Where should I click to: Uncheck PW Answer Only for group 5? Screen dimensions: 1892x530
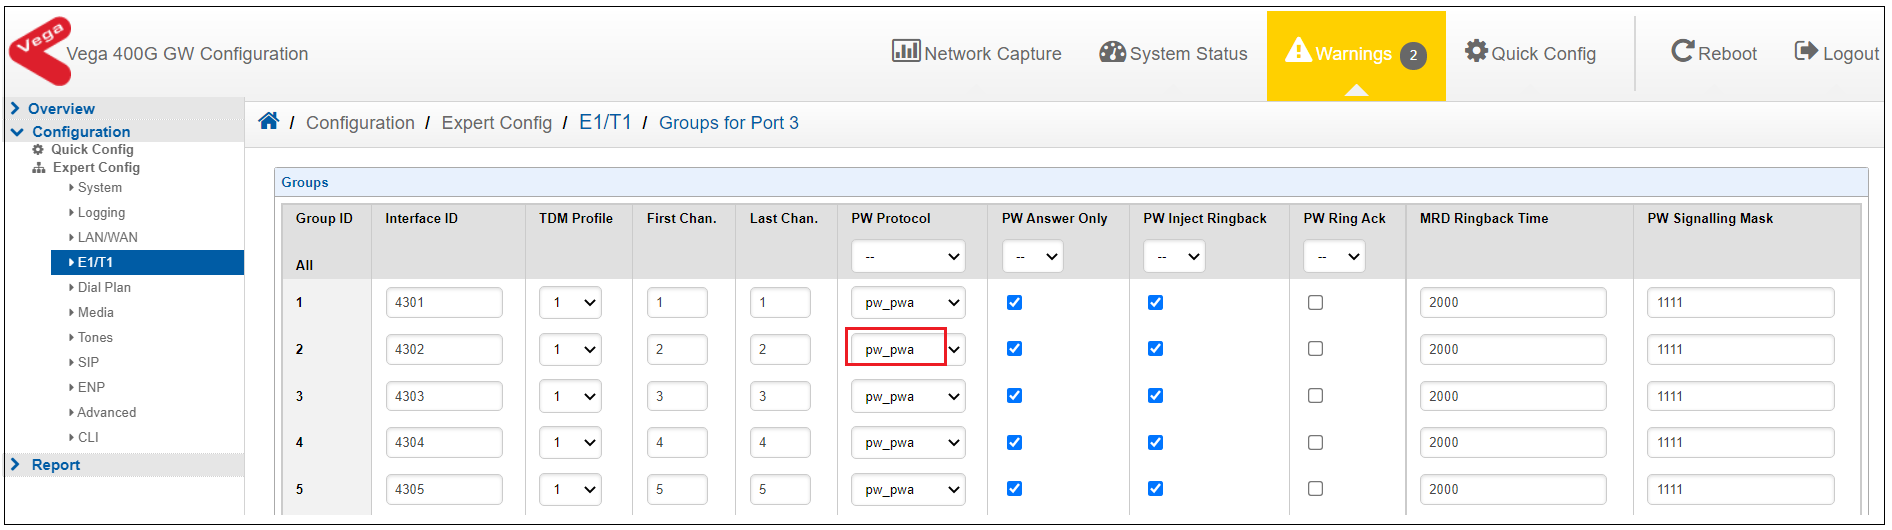point(1014,489)
